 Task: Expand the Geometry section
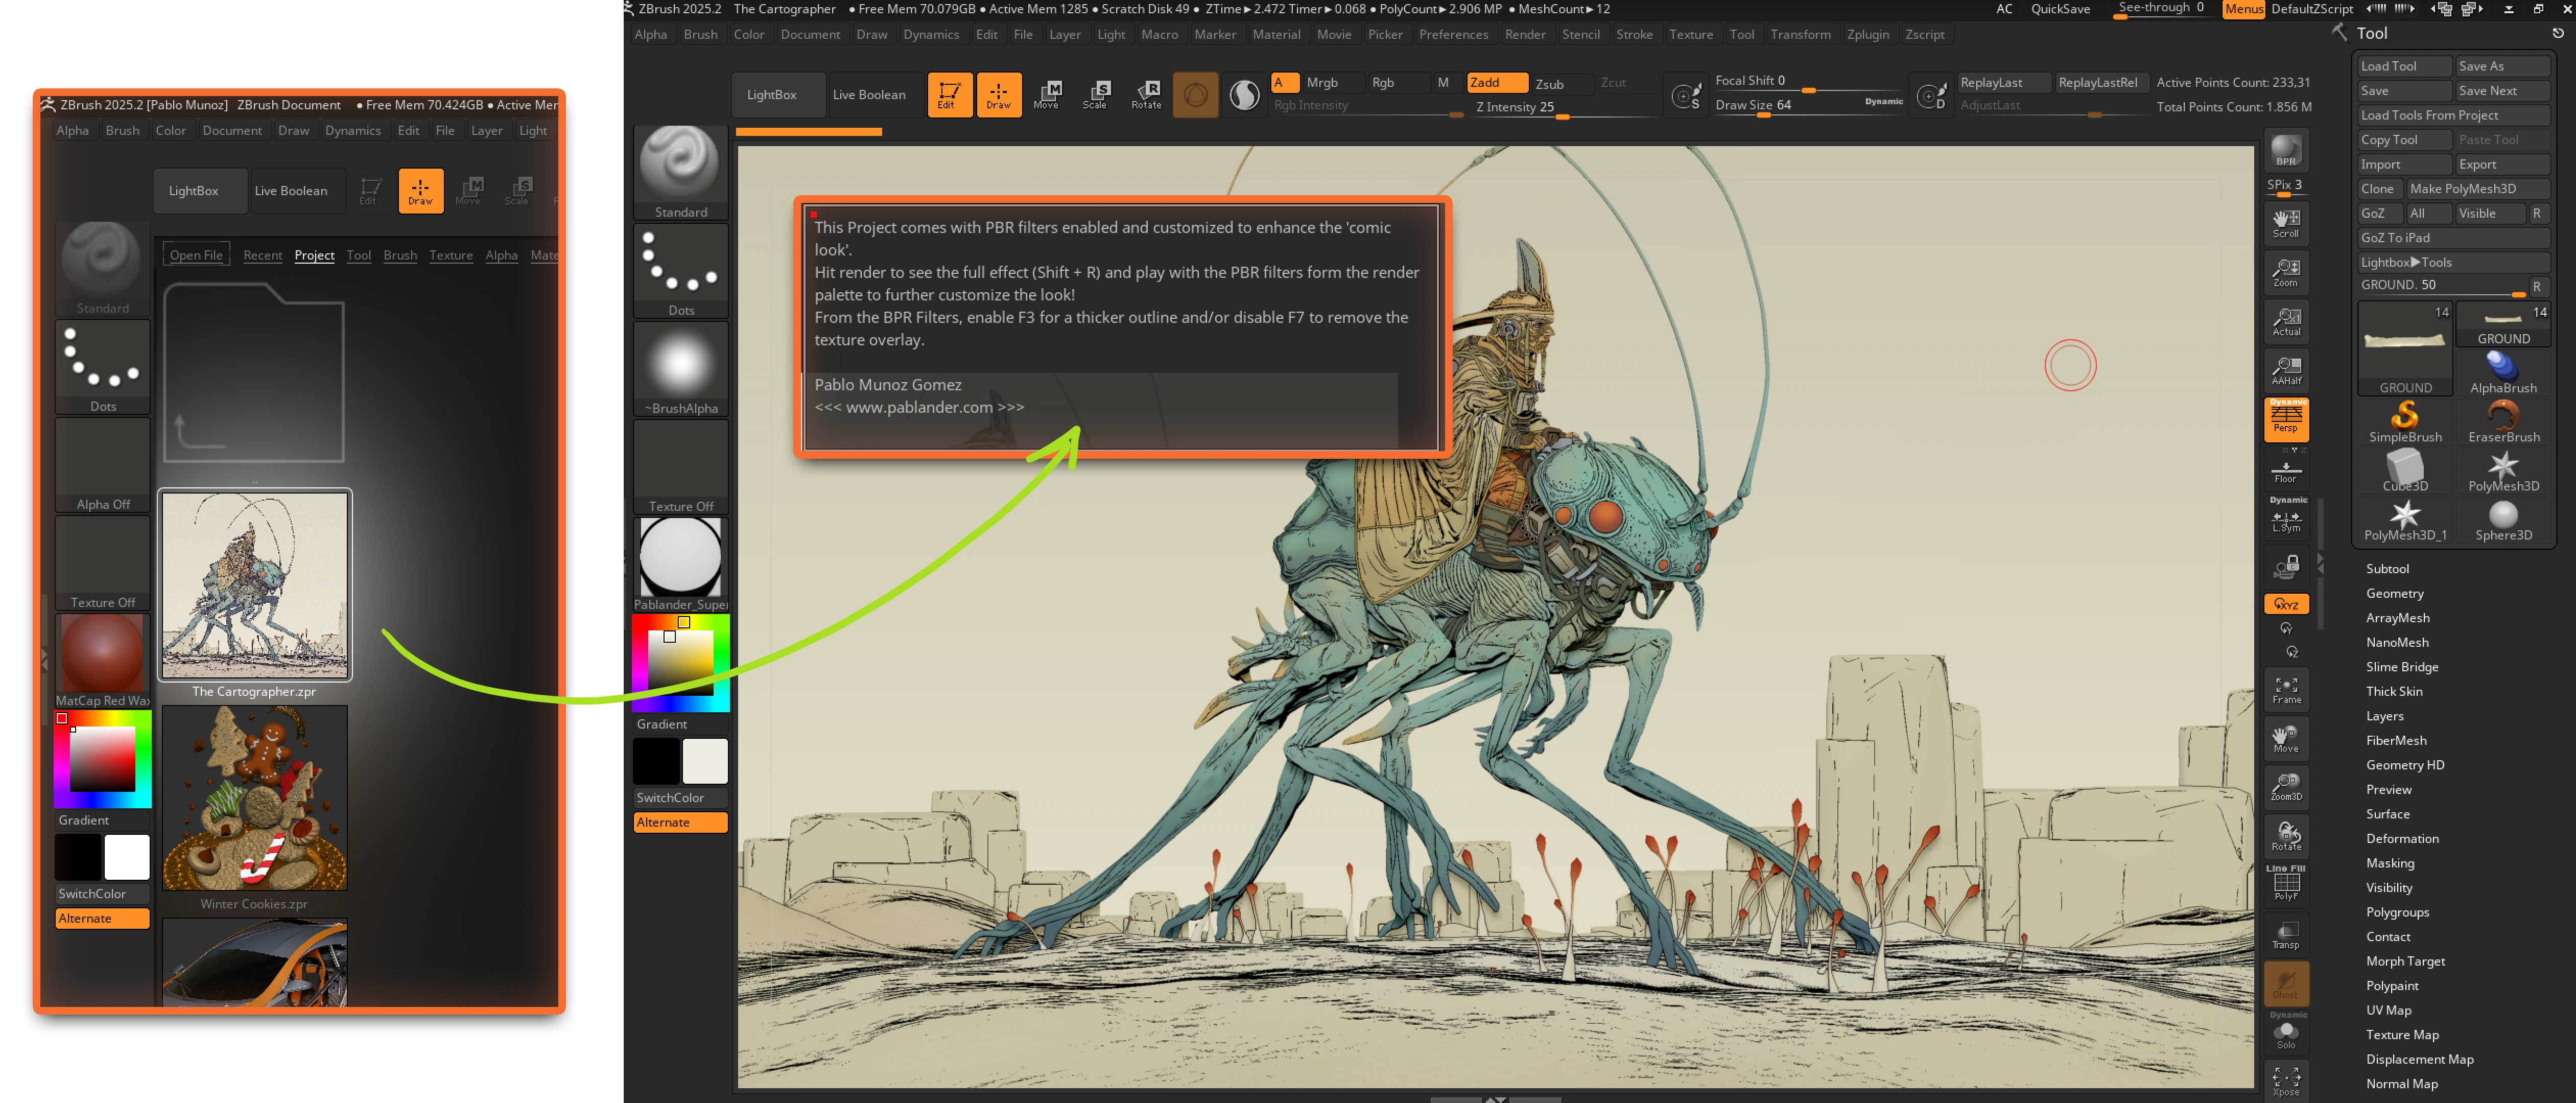2394,593
